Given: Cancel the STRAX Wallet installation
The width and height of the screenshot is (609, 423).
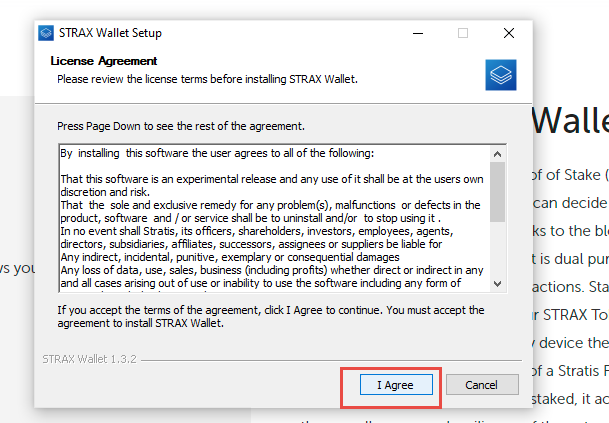Looking at the screenshot, I should [x=482, y=384].
